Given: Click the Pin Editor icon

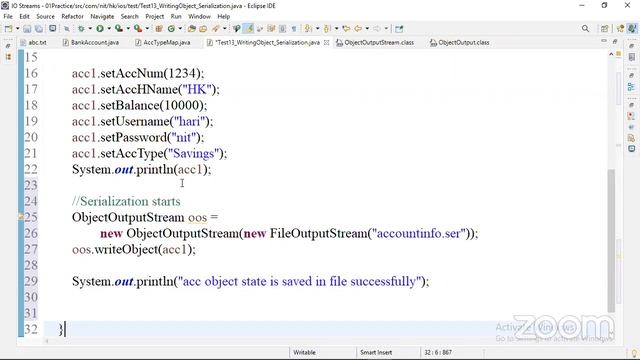Looking at the screenshot, I should coord(399,29).
